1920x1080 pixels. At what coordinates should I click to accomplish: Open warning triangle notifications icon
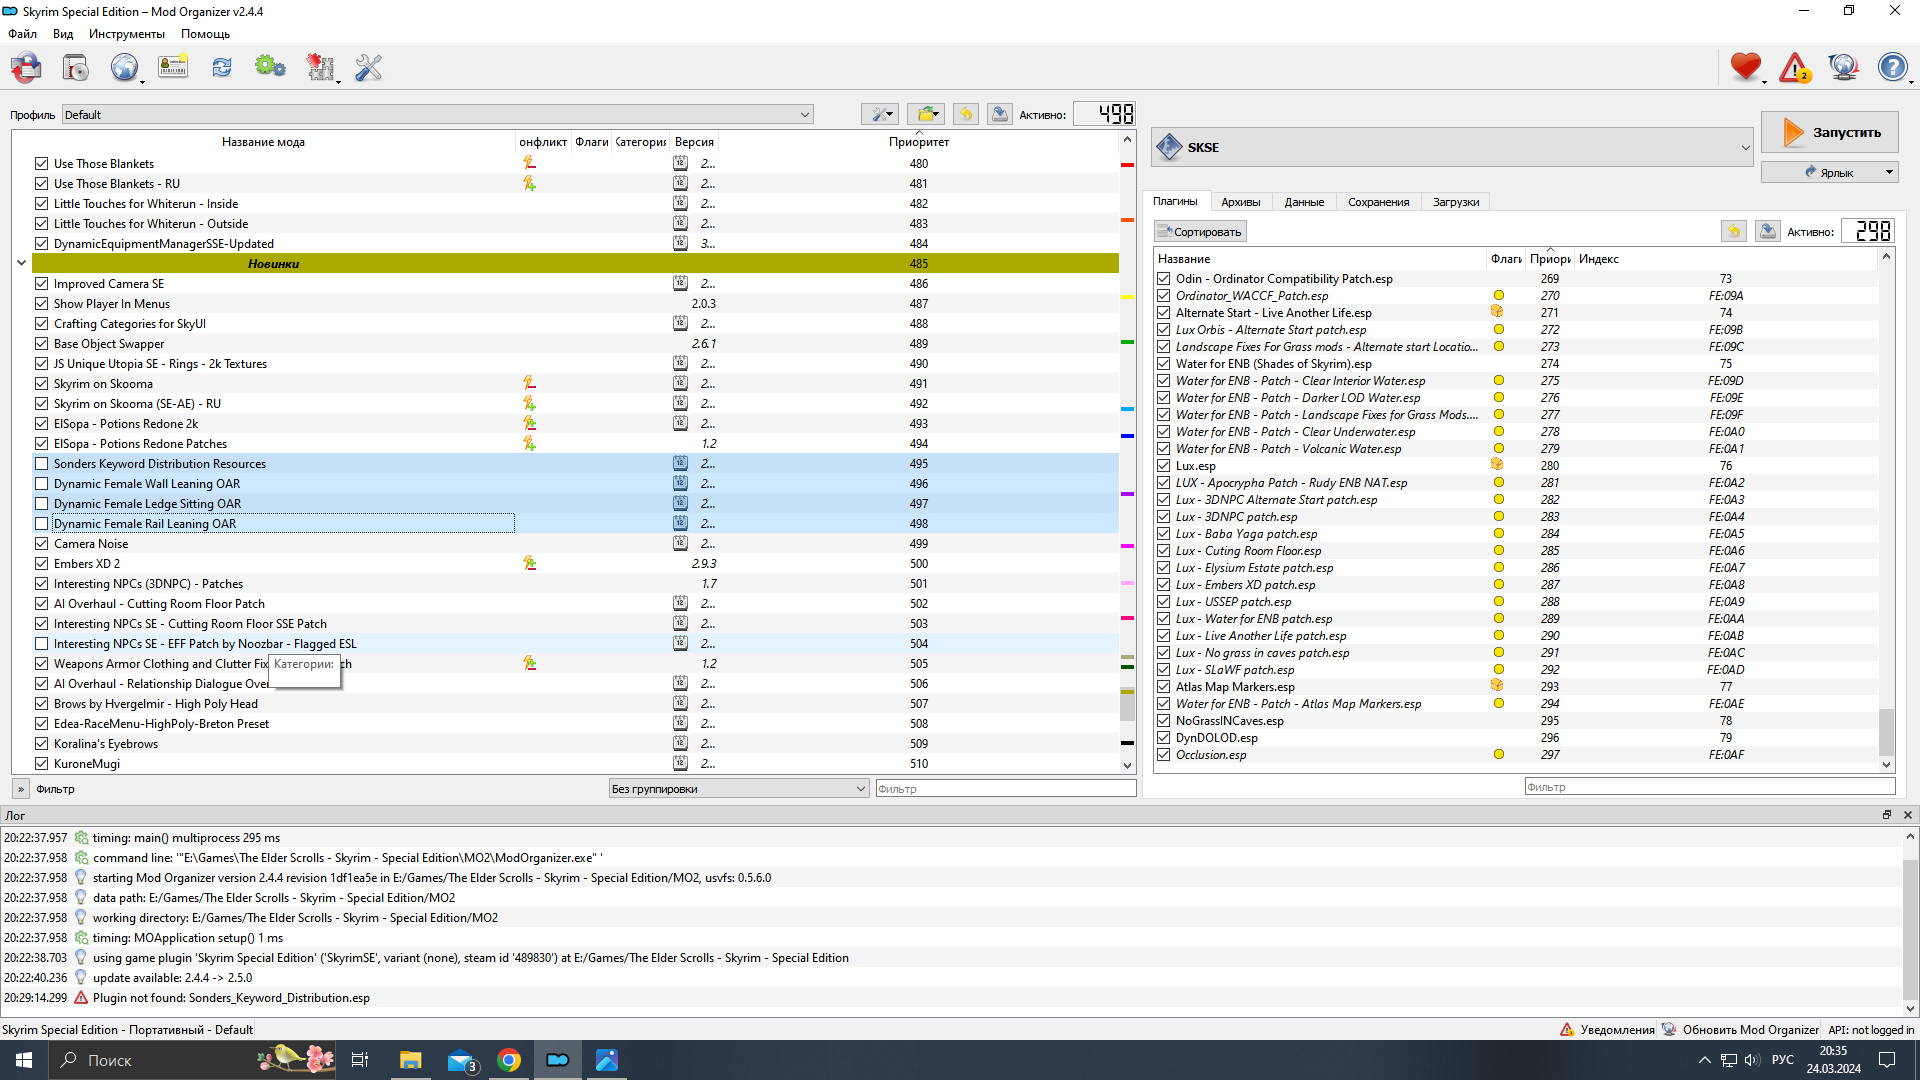point(1795,68)
